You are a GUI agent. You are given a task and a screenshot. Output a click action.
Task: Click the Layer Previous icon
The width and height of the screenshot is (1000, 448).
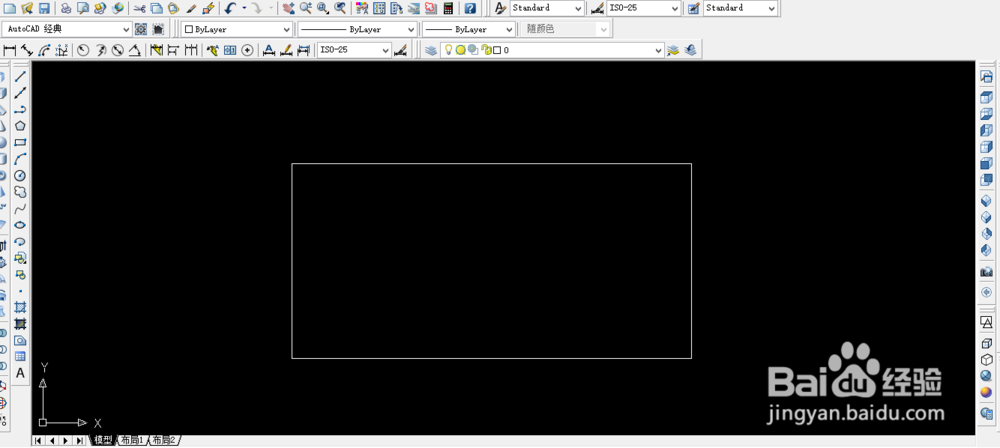689,50
